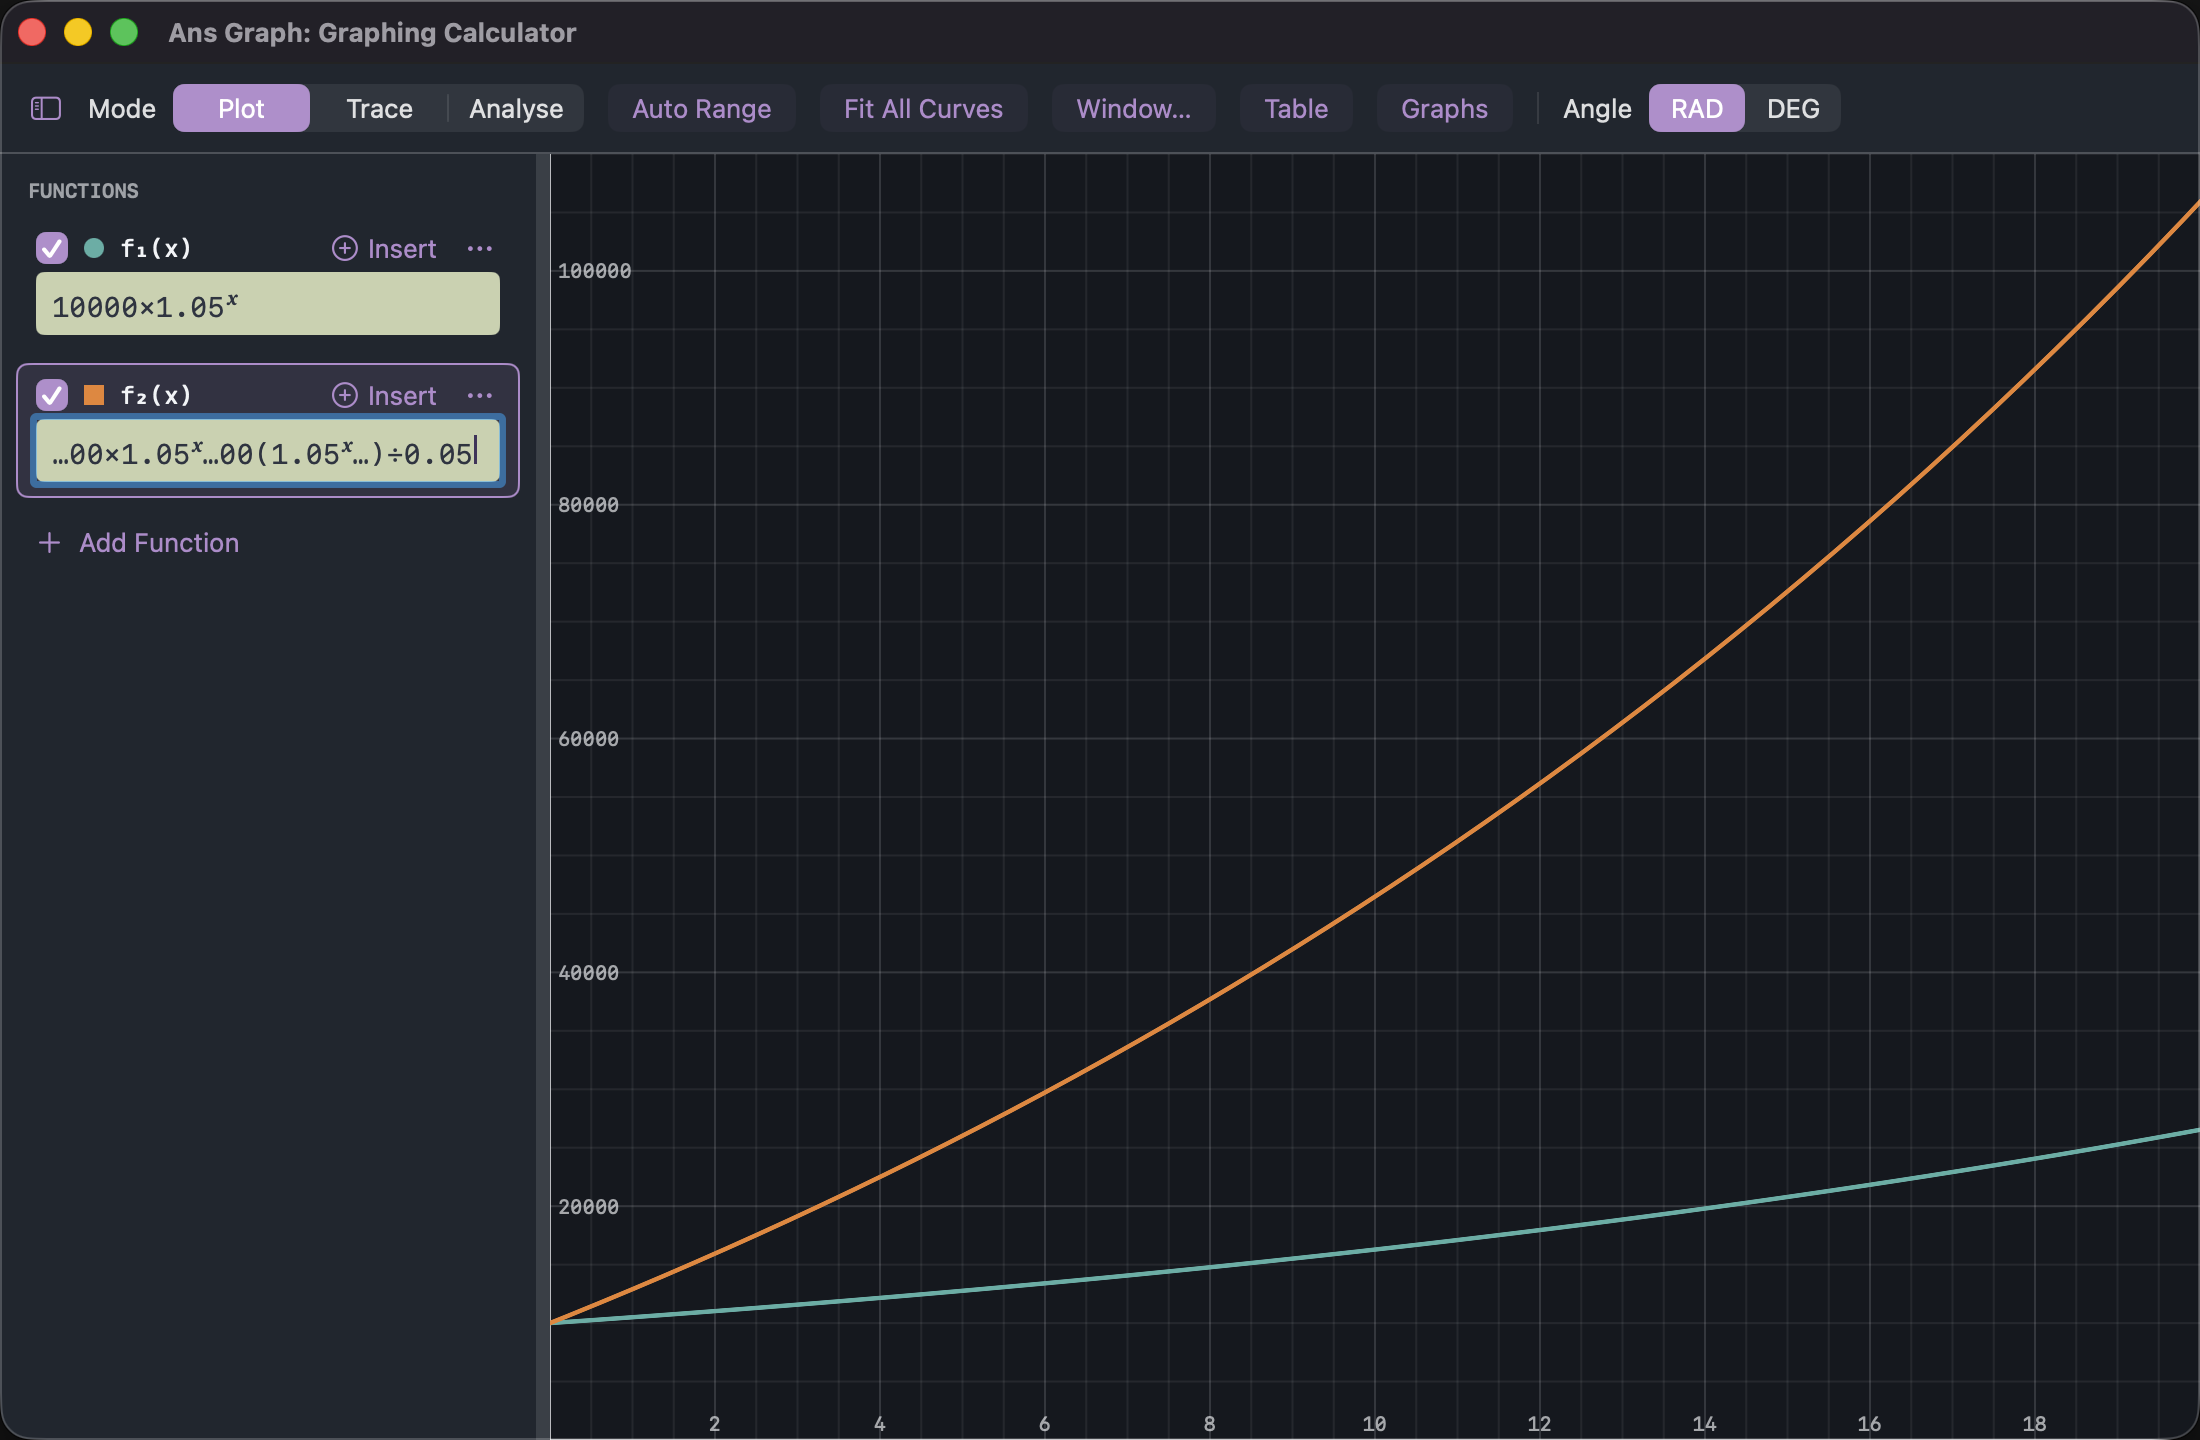Close the Ans Graph window
This screenshot has height=1440, width=2200.
point(32,32)
